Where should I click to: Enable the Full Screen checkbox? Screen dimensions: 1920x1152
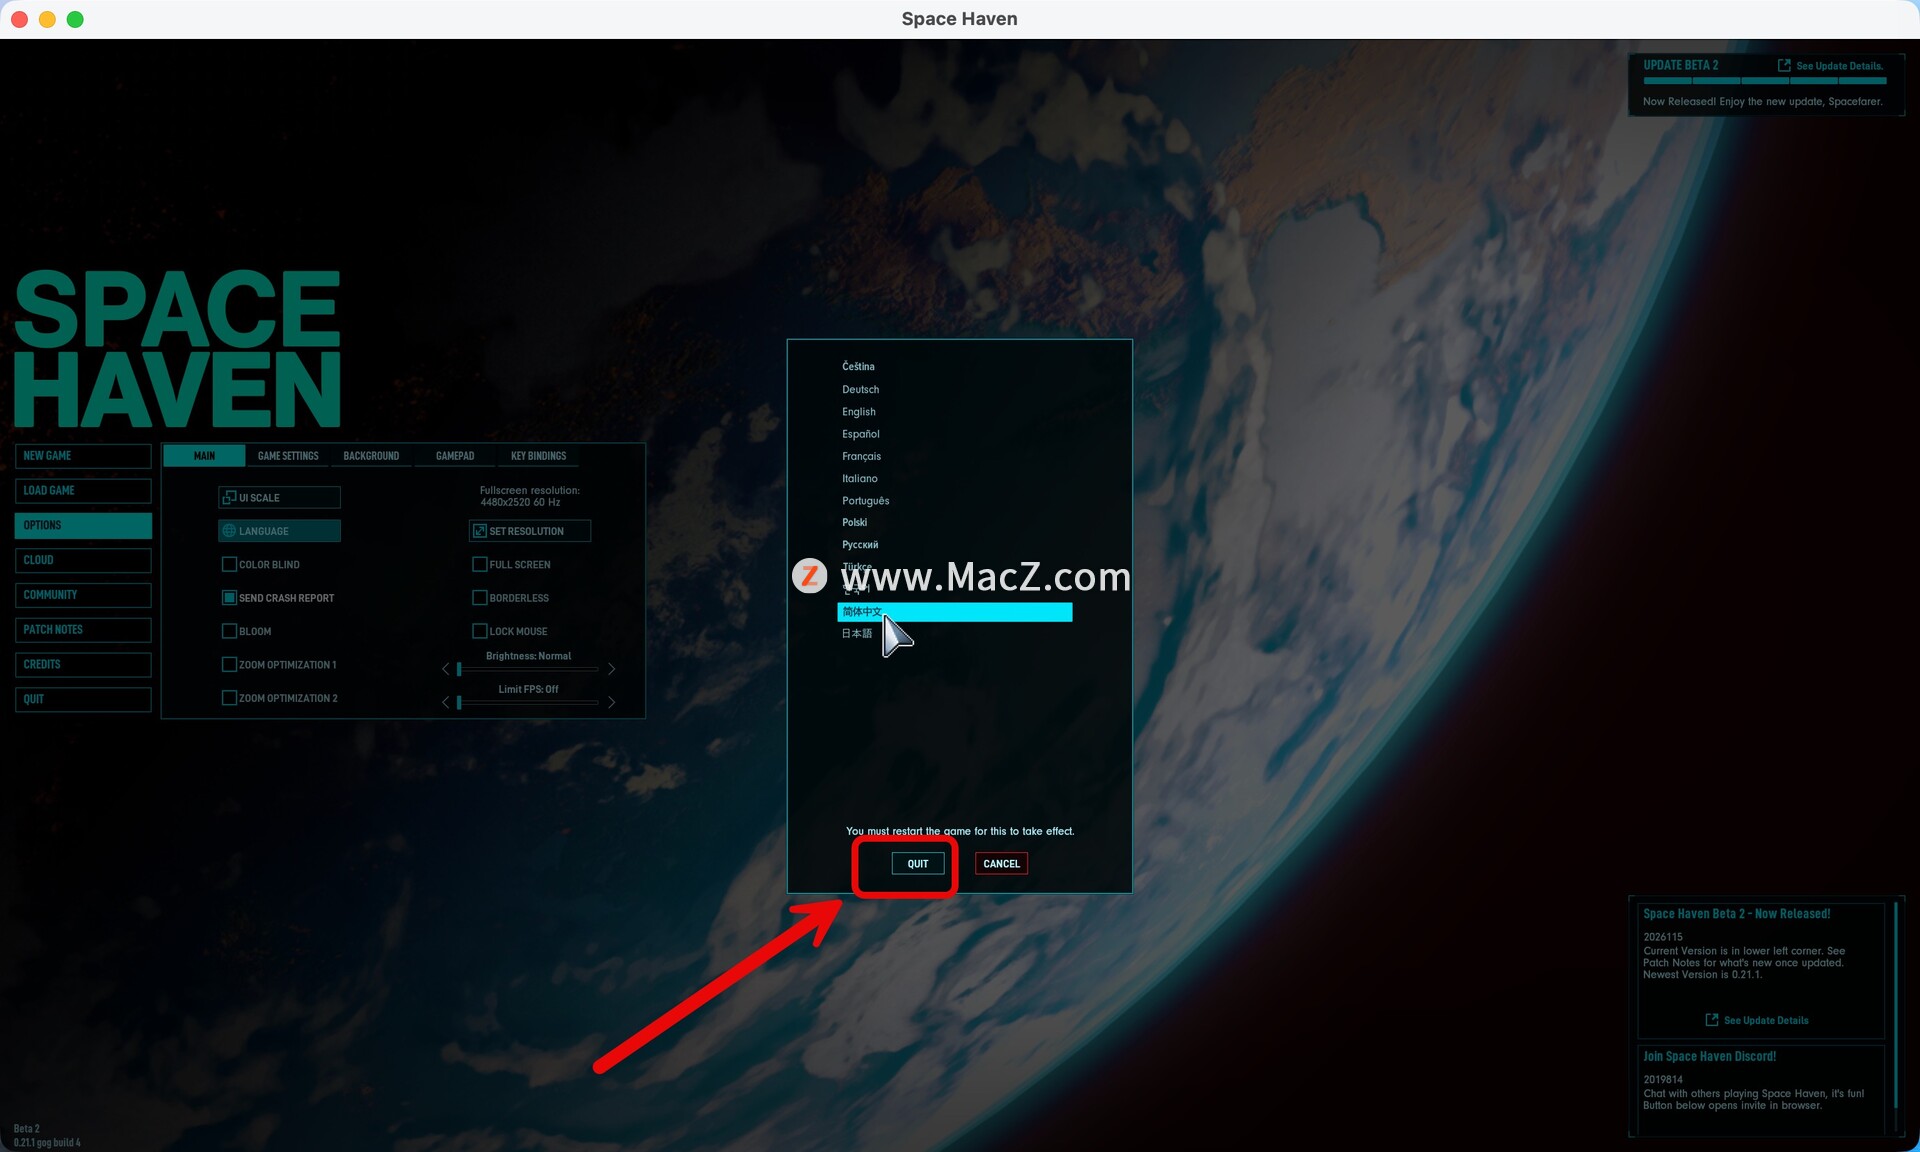point(479,564)
